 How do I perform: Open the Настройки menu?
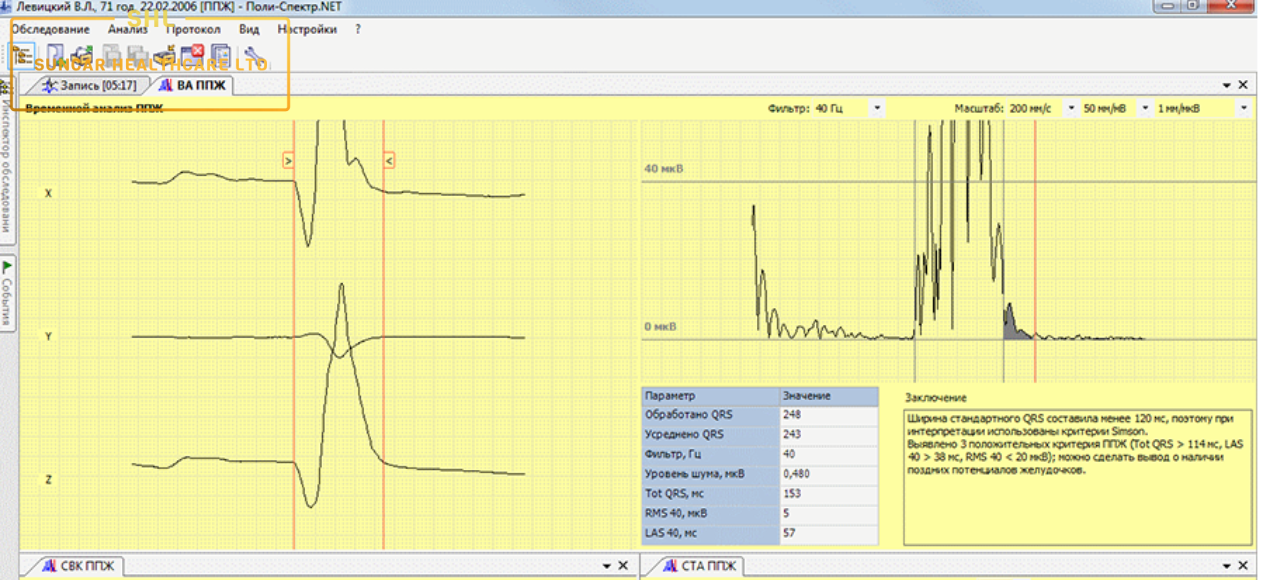pos(307,29)
